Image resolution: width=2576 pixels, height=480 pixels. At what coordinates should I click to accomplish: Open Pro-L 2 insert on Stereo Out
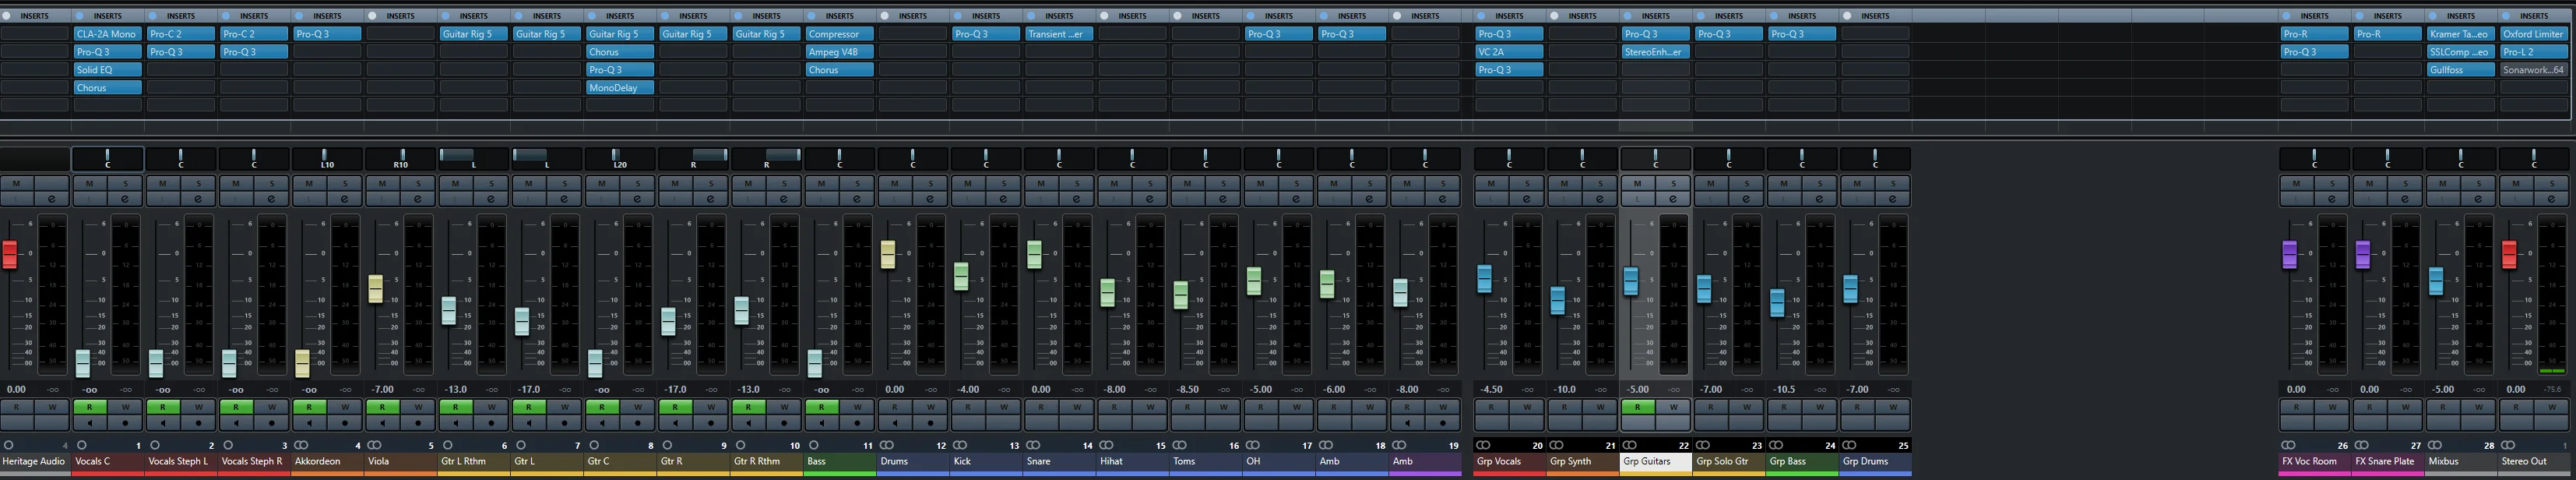tap(2534, 52)
